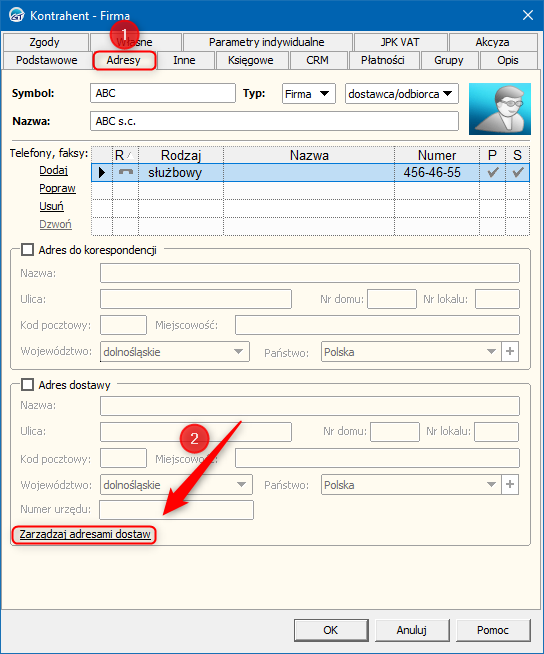544x654 pixels.
Task: Select the Adresy tab
Action: pyautogui.click(x=124, y=60)
